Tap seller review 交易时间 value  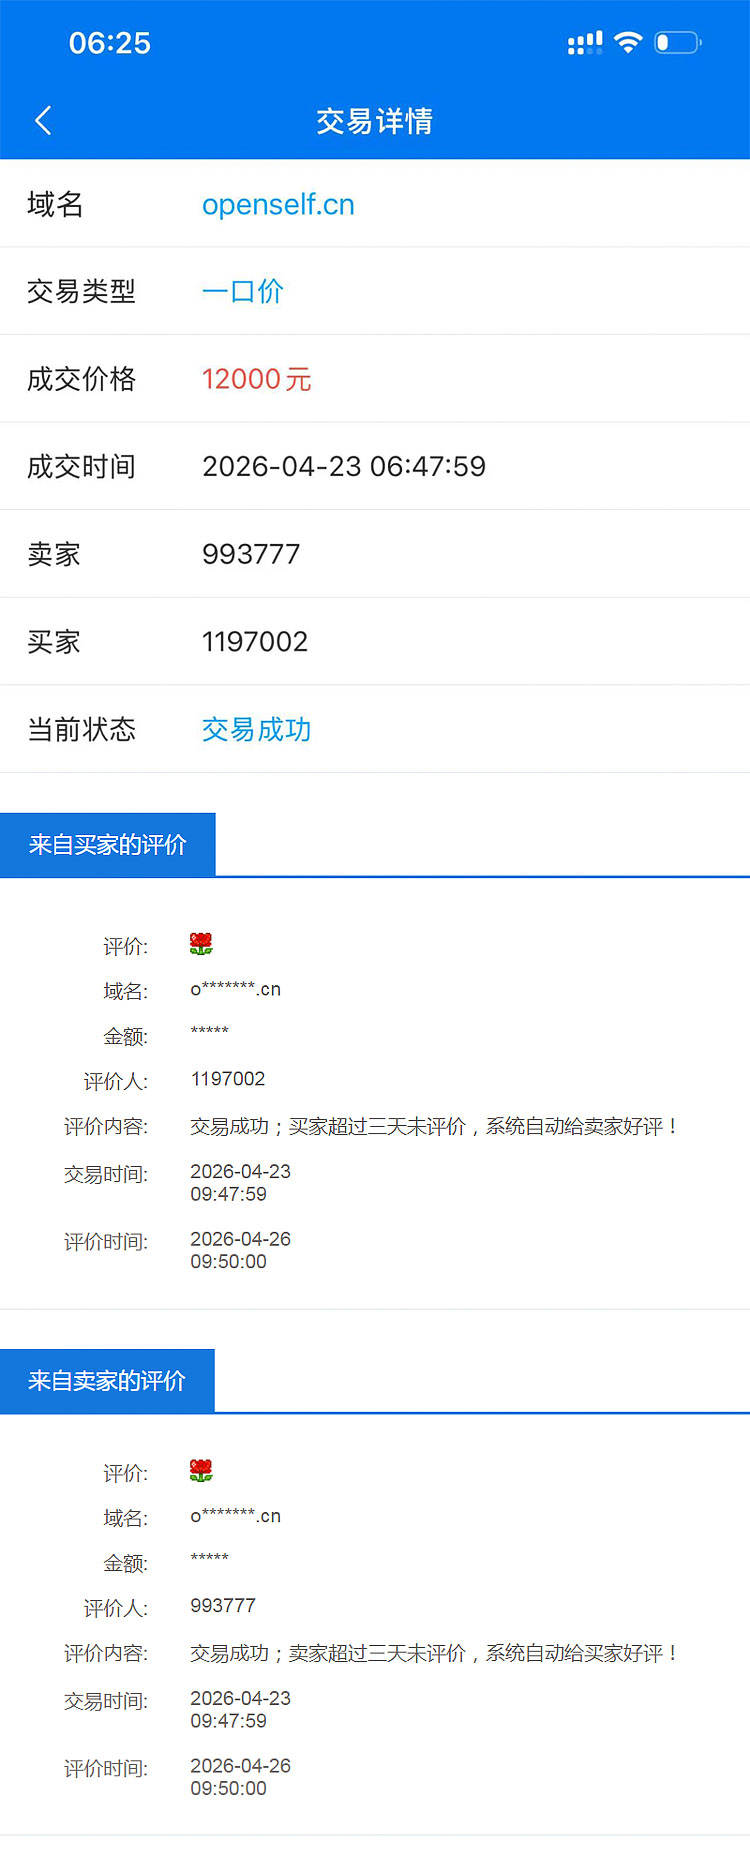point(241,1710)
